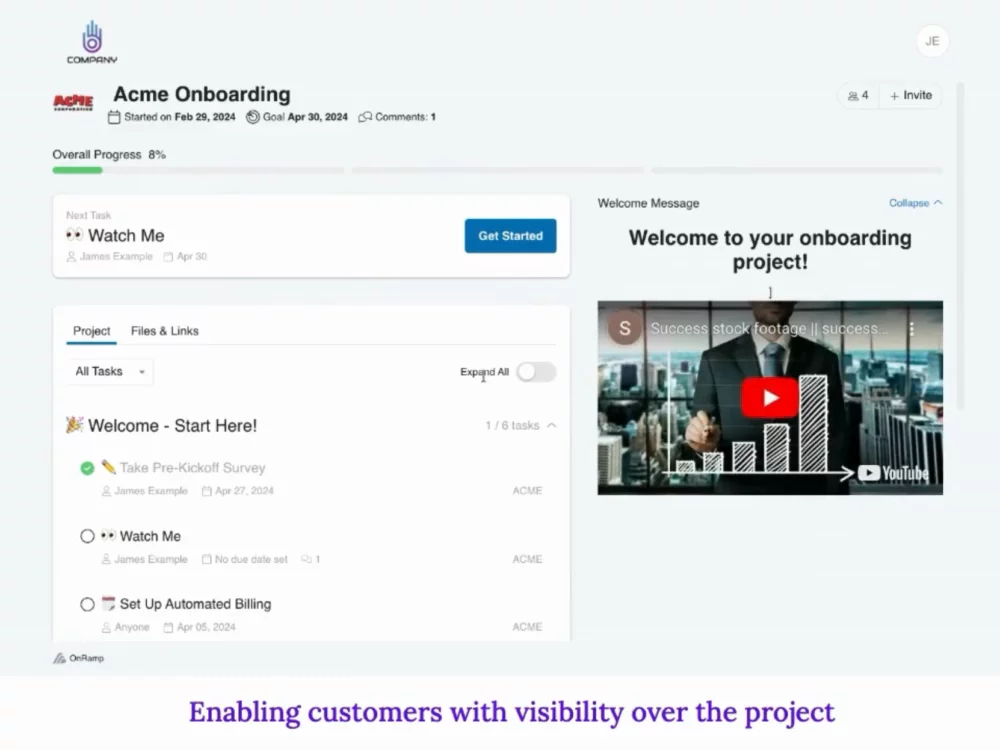Click the Acme Corporation logo
The height and width of the screenshot is (750, 1000).
(x=73, y=102)
